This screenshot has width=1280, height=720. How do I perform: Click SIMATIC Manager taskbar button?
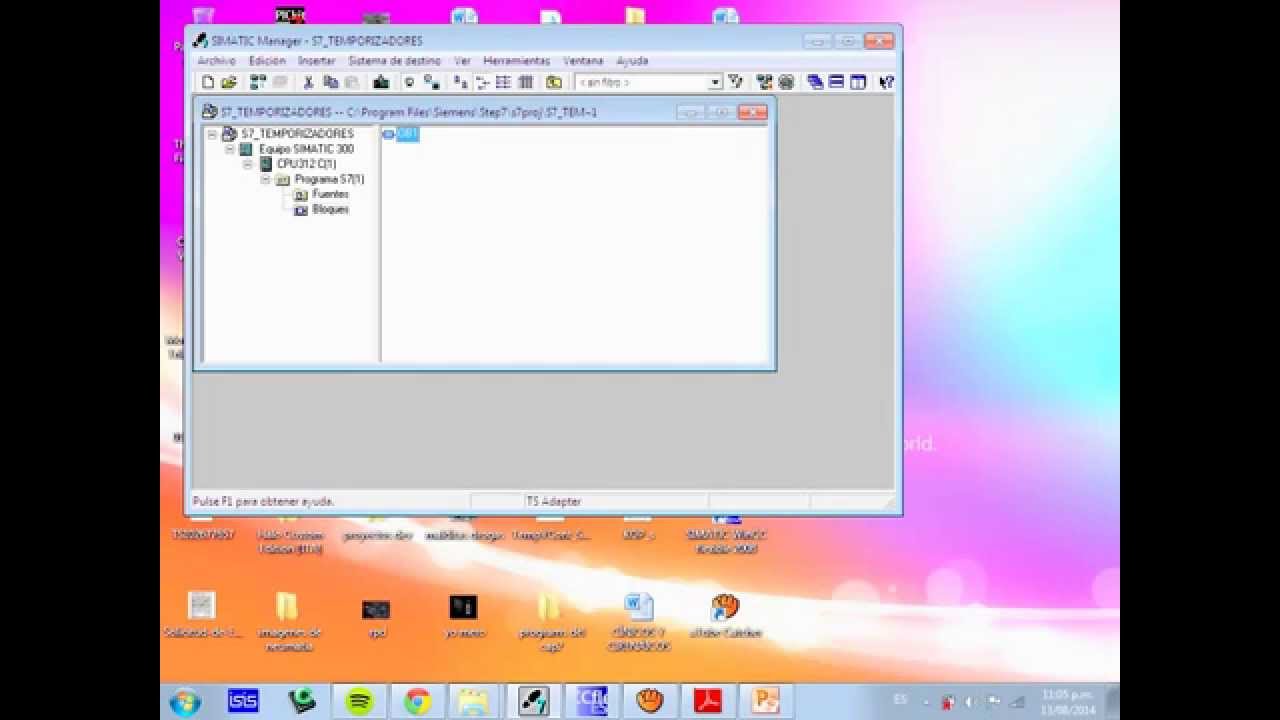click(533, 702)
